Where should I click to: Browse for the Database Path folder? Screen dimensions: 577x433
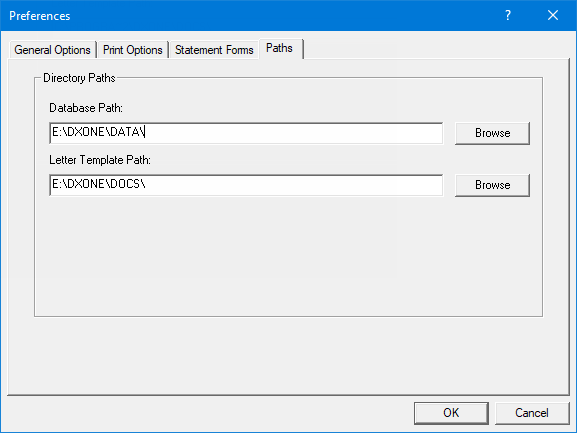click(492, 133)
